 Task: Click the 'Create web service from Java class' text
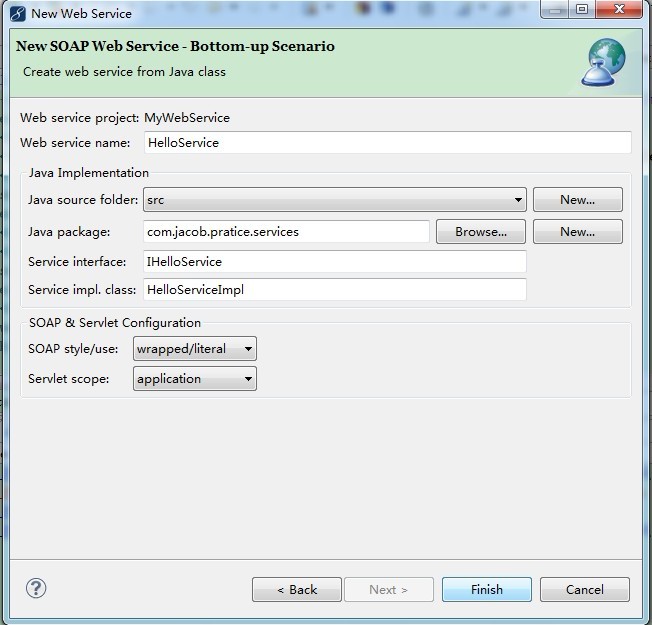(124, 72)
